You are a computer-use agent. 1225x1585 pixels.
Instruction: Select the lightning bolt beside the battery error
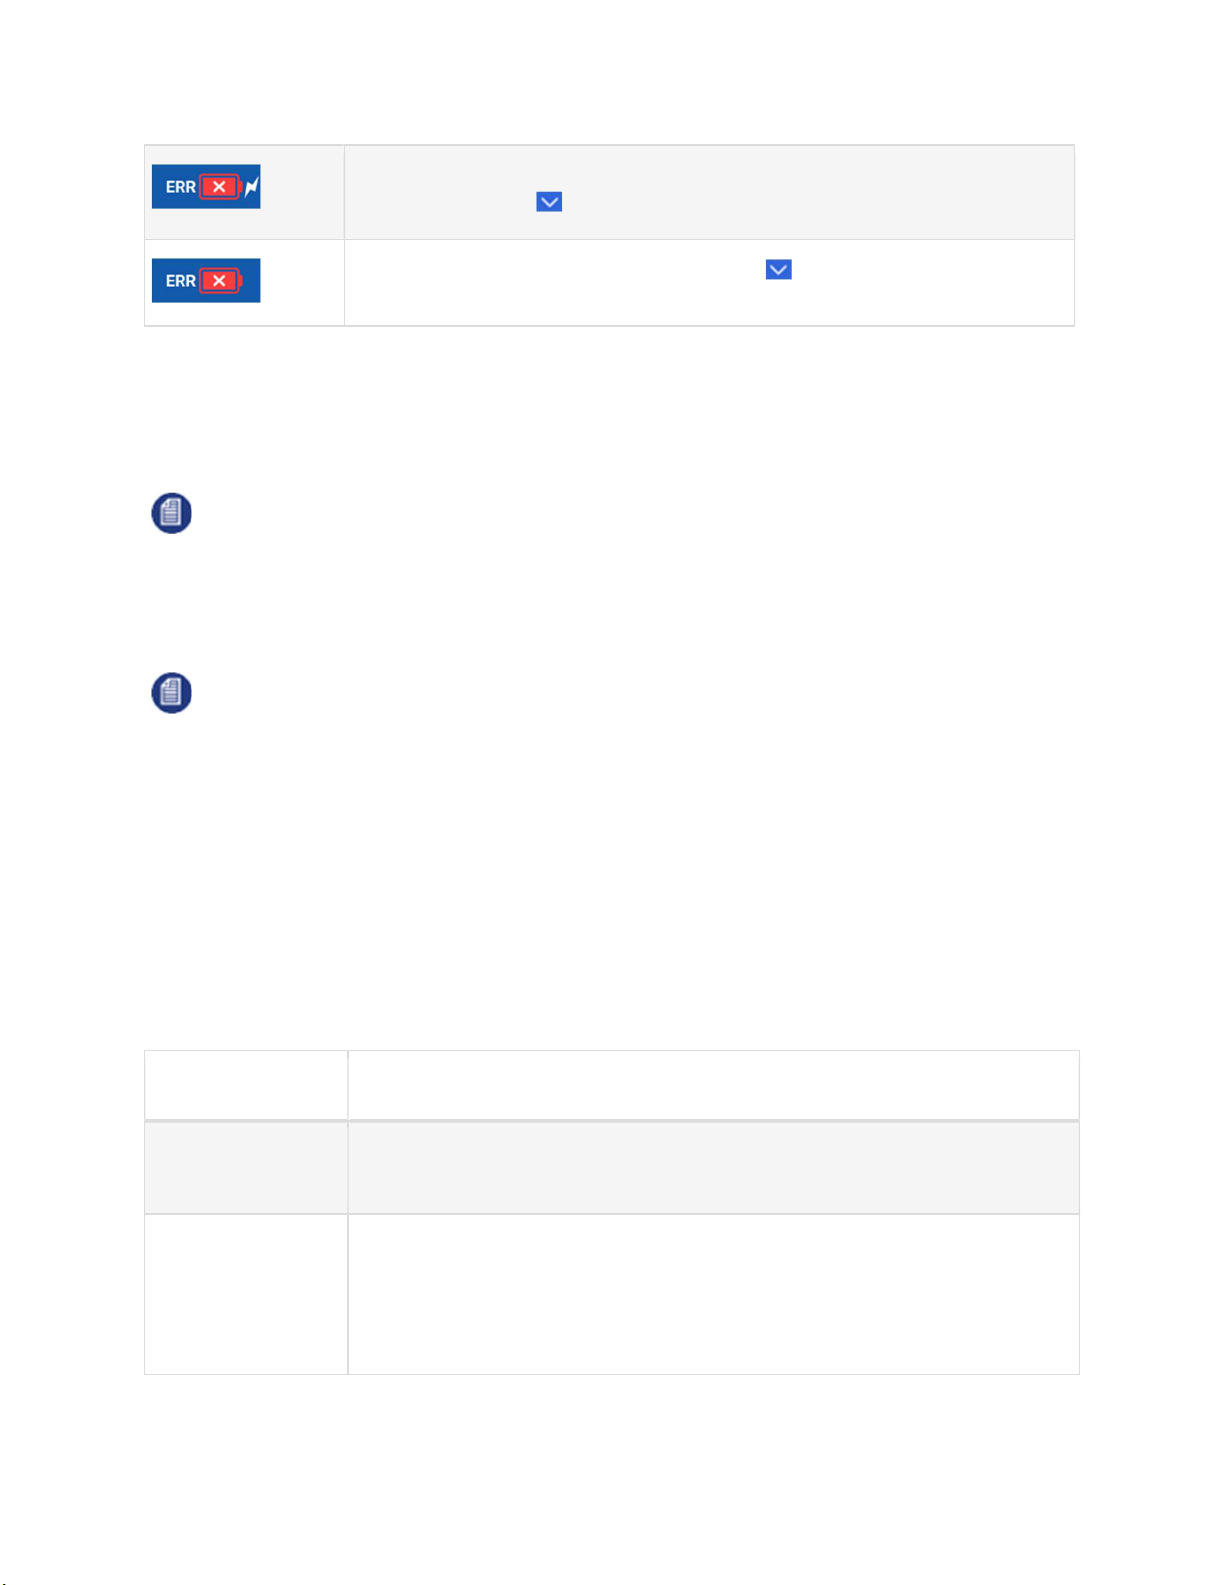[x=252, y=186]
